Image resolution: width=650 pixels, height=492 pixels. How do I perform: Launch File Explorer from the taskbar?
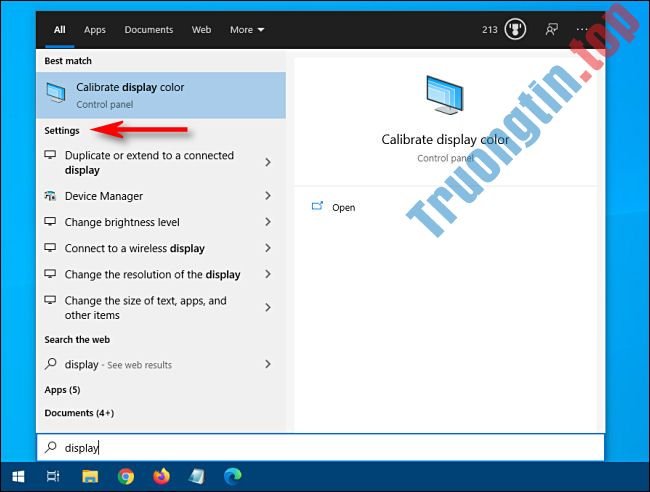90,477
